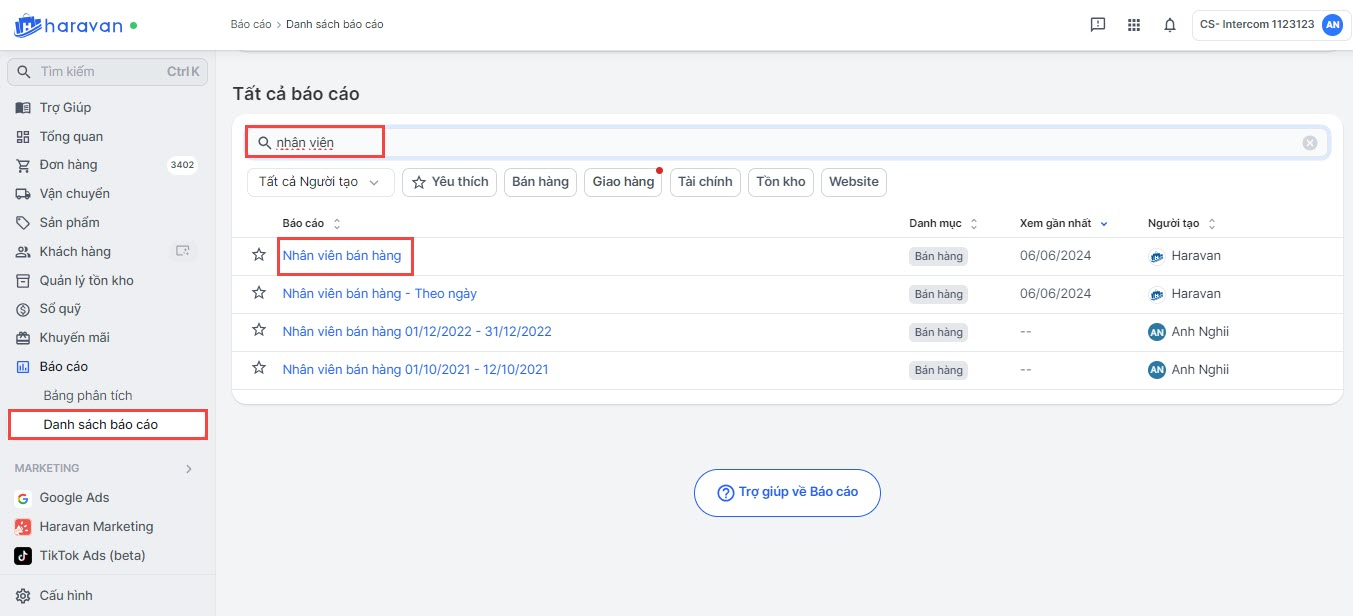Open TikTok Ads (beta) in sidebar

[x=91, y=556]
